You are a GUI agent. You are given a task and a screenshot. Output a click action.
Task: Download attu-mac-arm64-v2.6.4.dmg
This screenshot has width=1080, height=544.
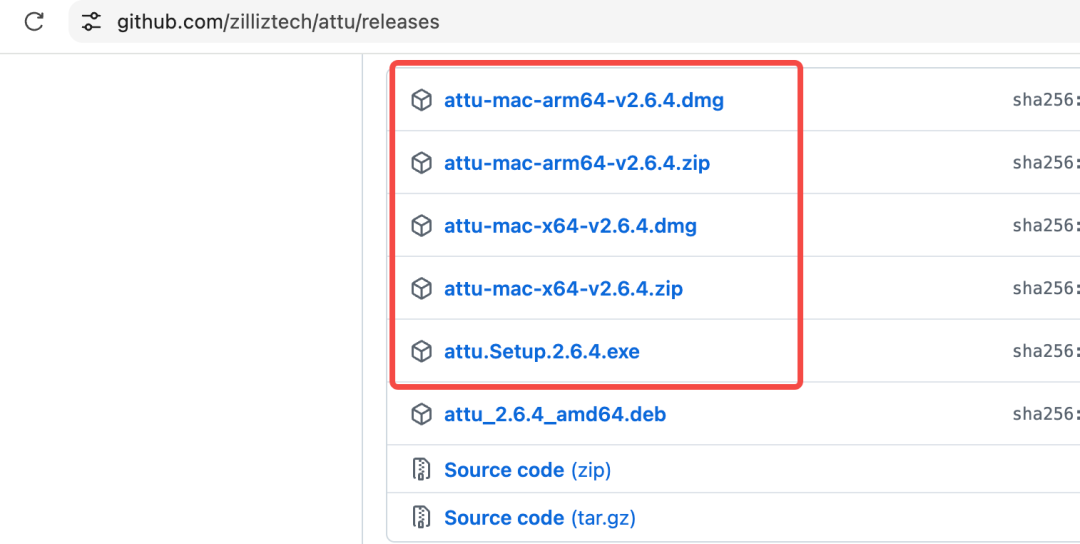(584, 101)
